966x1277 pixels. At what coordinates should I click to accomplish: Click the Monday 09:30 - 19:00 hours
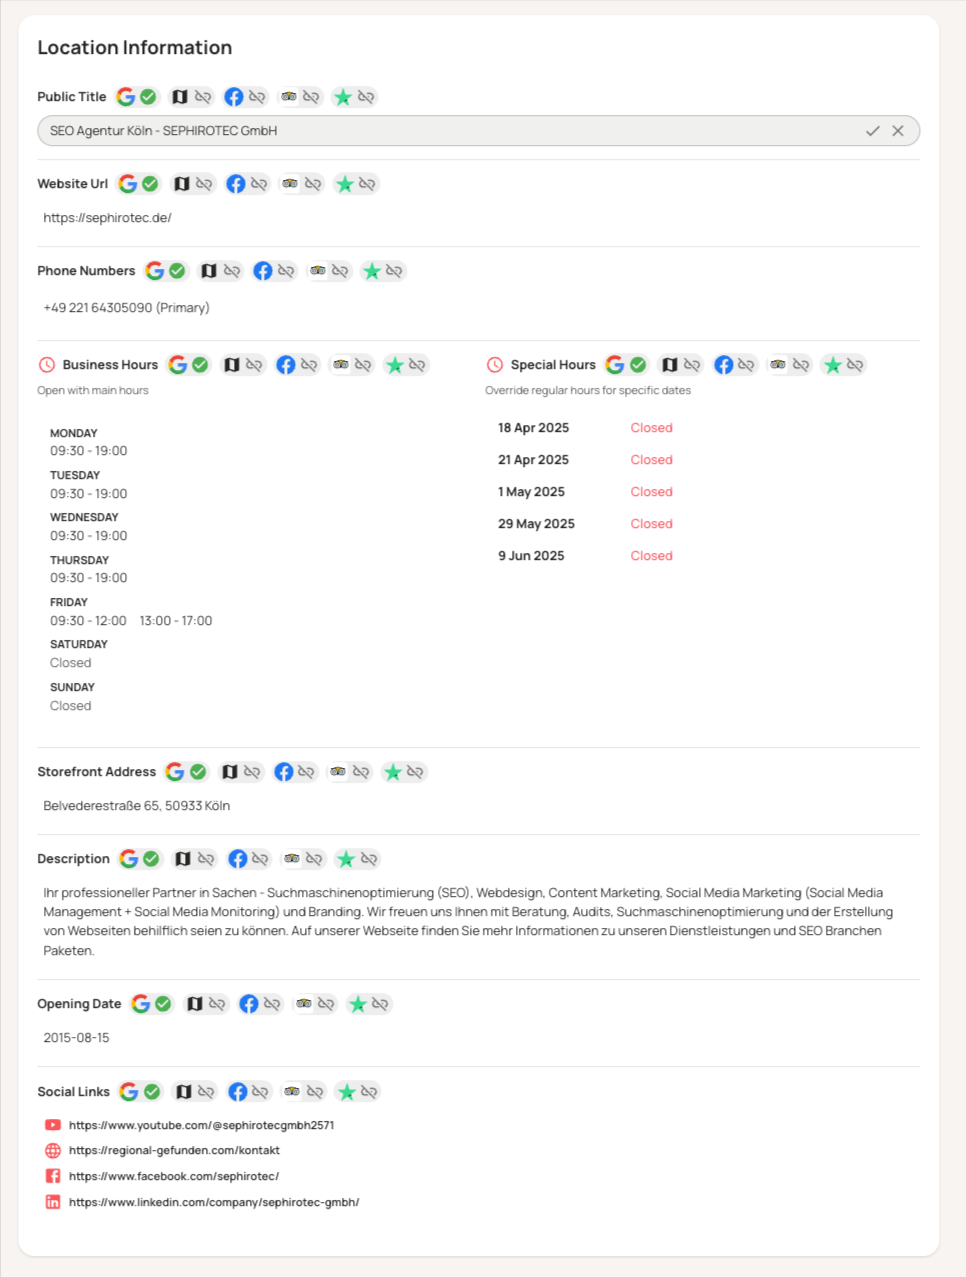tap(89, 451)
